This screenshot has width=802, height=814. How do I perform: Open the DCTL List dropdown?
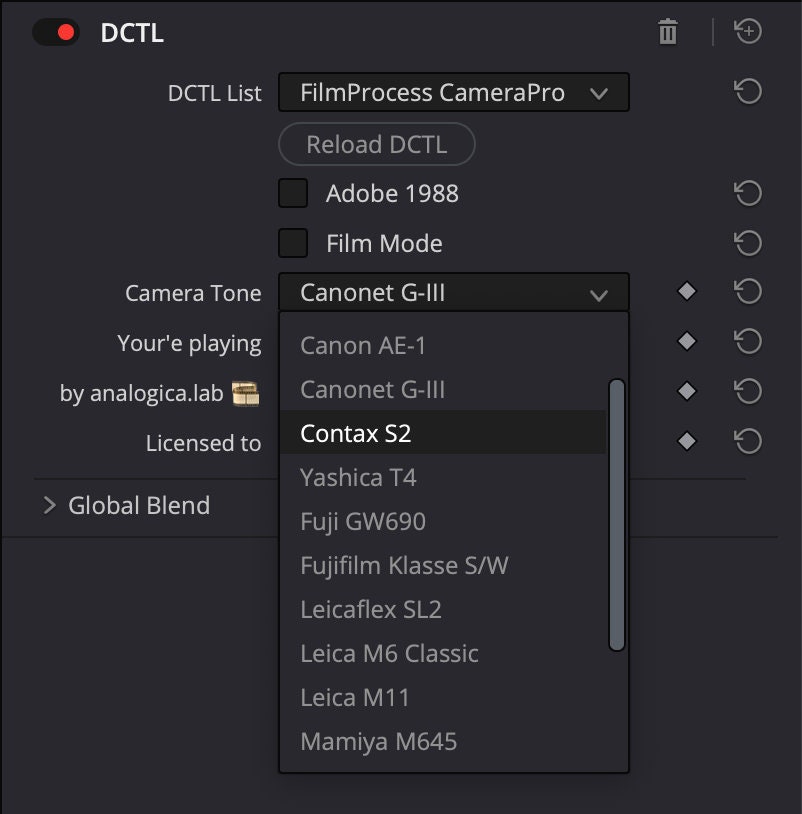click(454, 92)
